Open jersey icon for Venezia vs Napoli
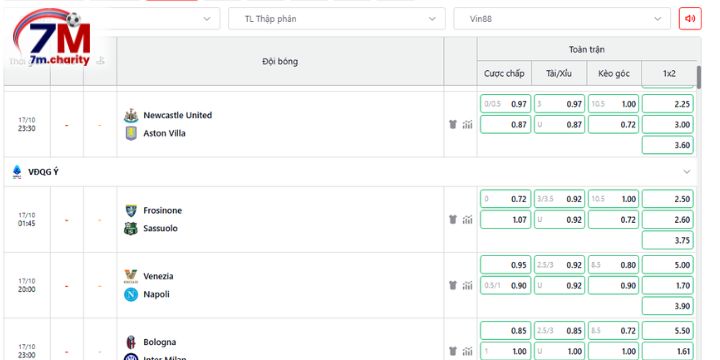Image resolution: width=720 pixels, height=360 pixels. tap(453, 286)
